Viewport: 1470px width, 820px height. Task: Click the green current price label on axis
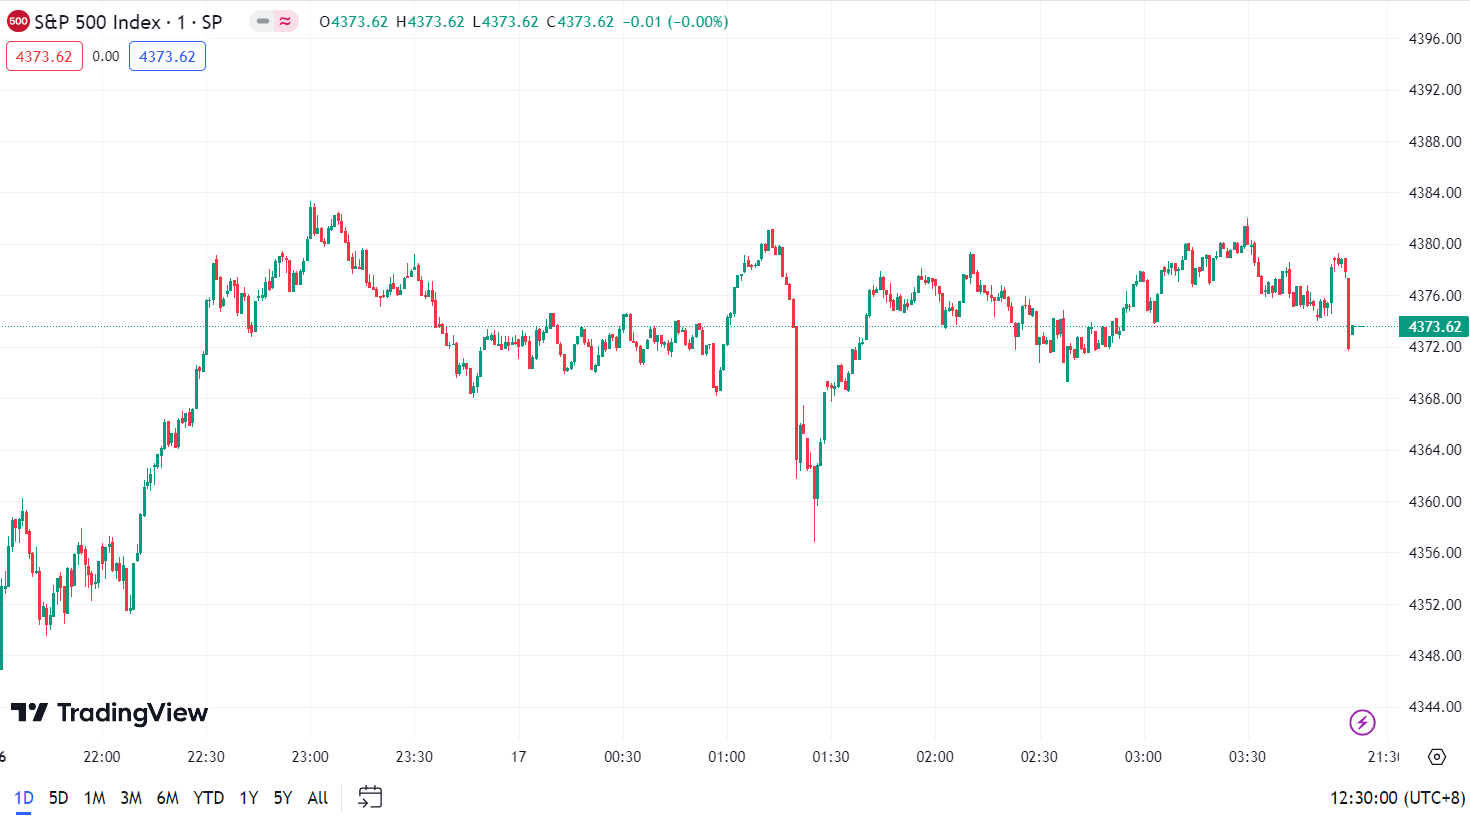[x=1434, y=327]
